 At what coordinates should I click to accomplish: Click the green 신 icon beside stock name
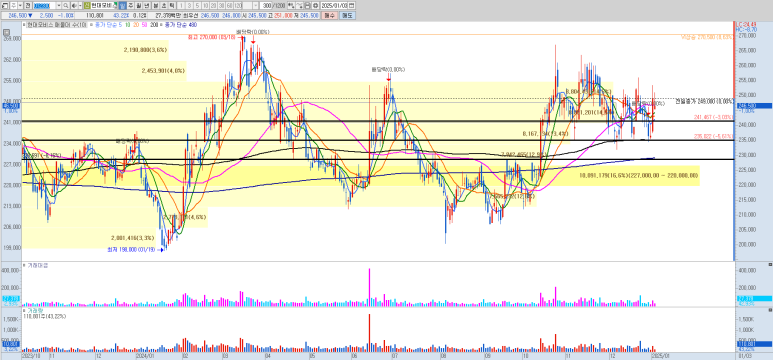tap(87, 5)
